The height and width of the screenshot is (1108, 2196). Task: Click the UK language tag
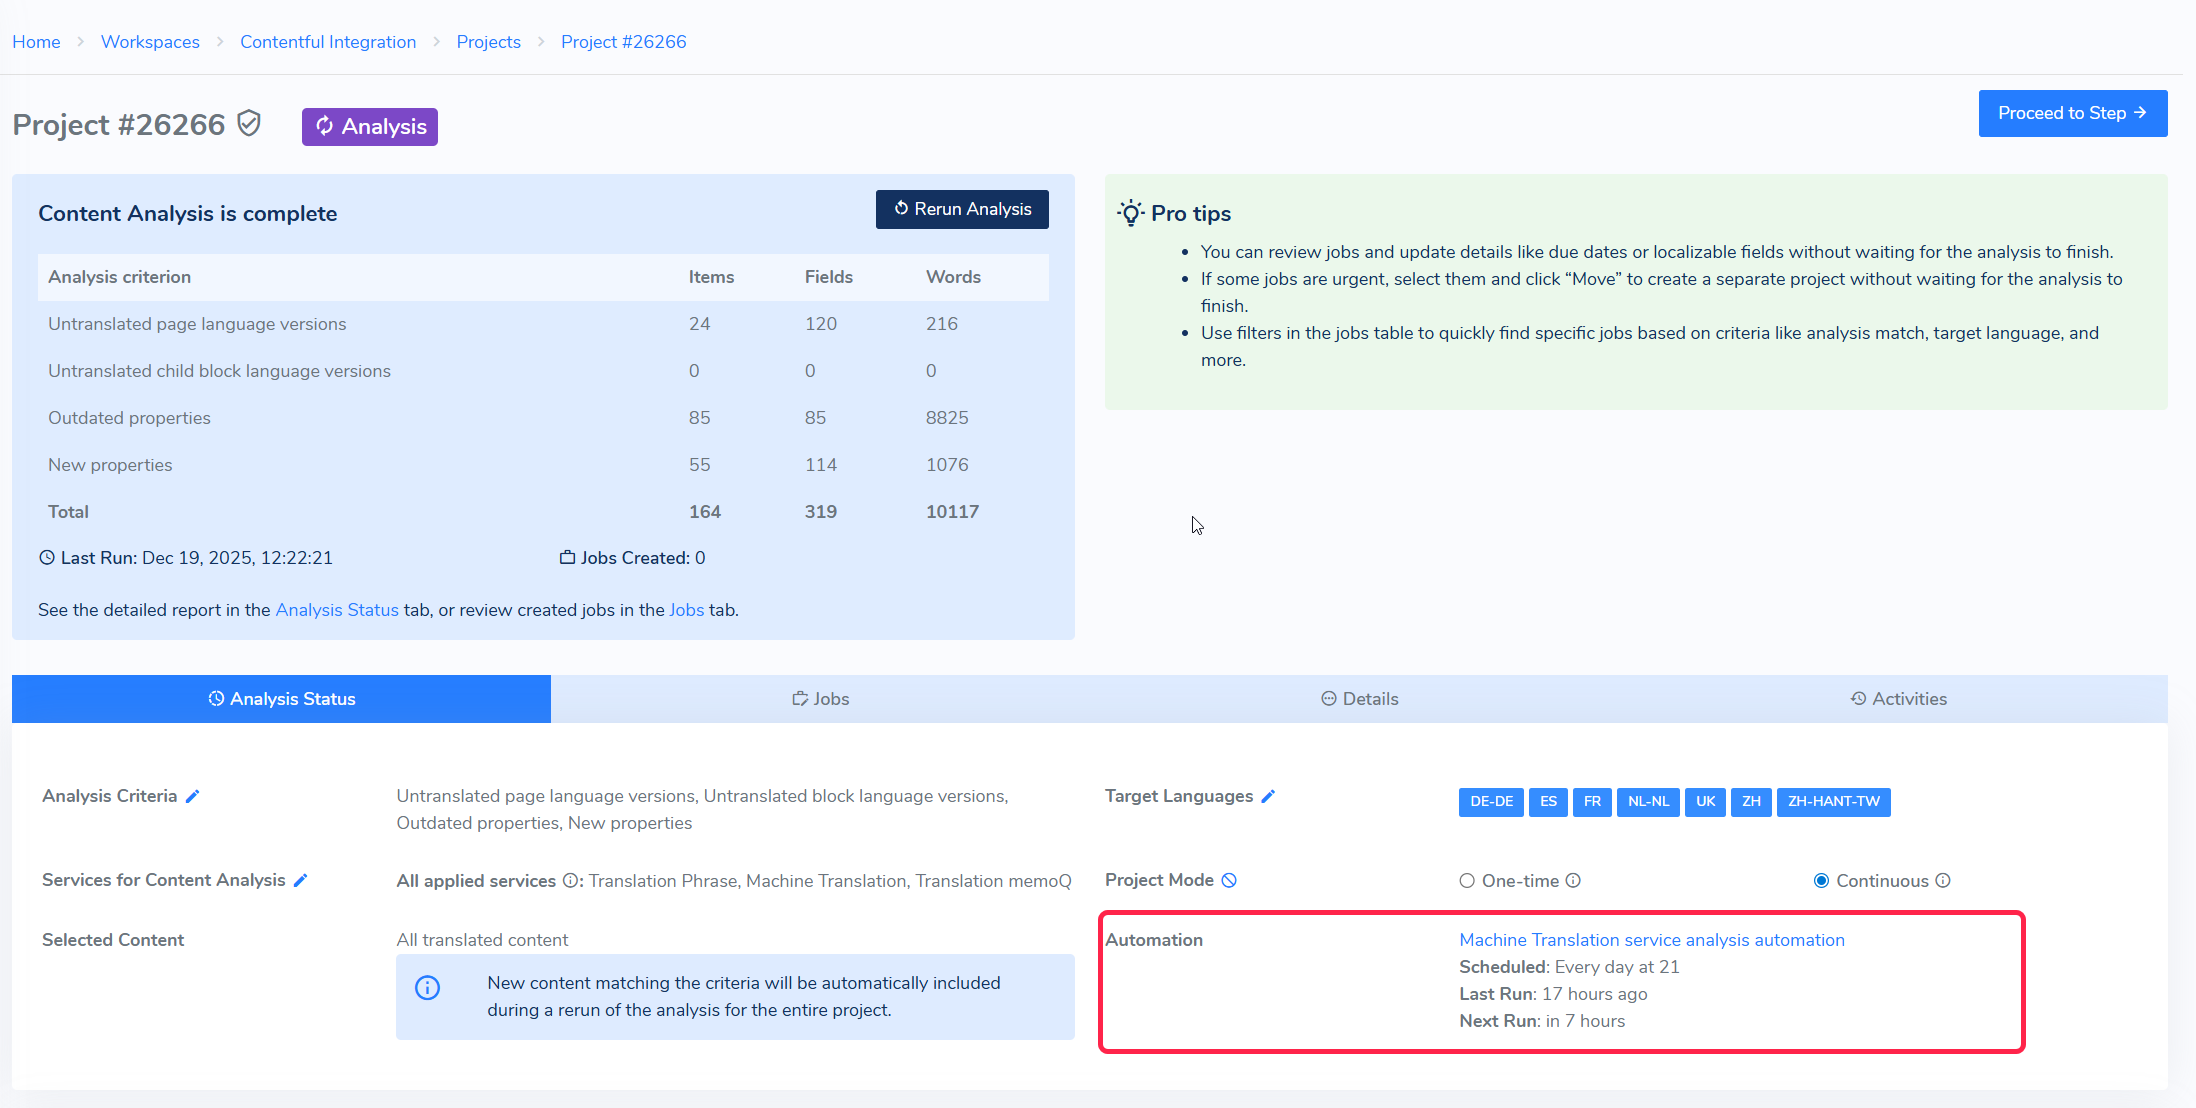tap(1705, 802)
